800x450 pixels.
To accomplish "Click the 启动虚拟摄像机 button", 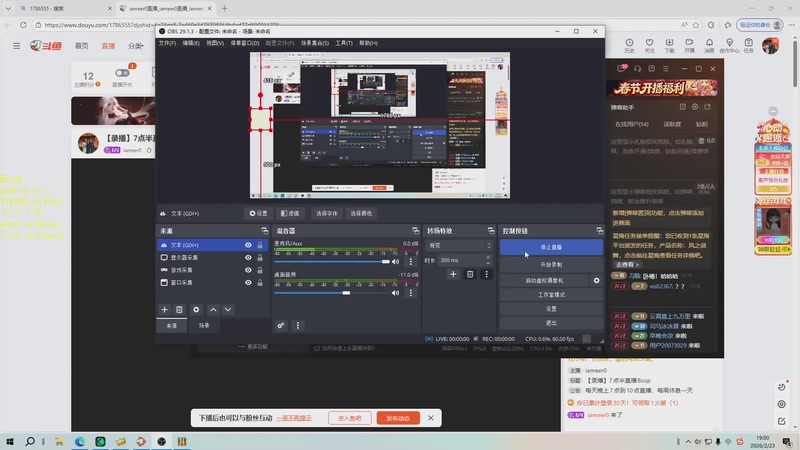I will [544, 281].
